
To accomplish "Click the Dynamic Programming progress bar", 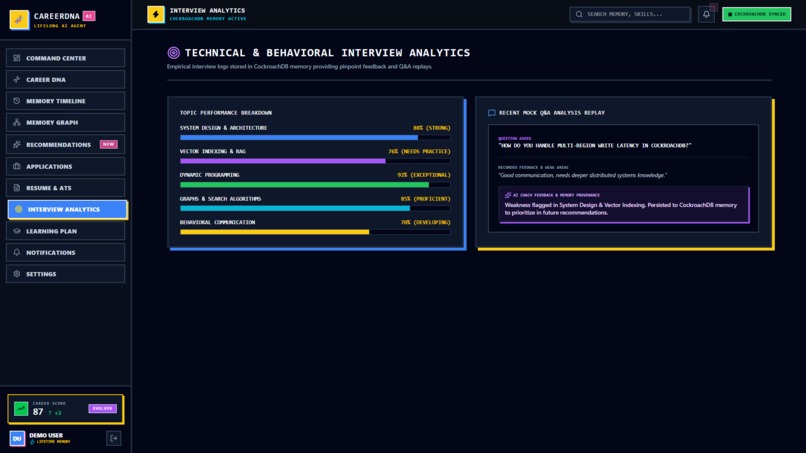I will [x=315, y=185].
